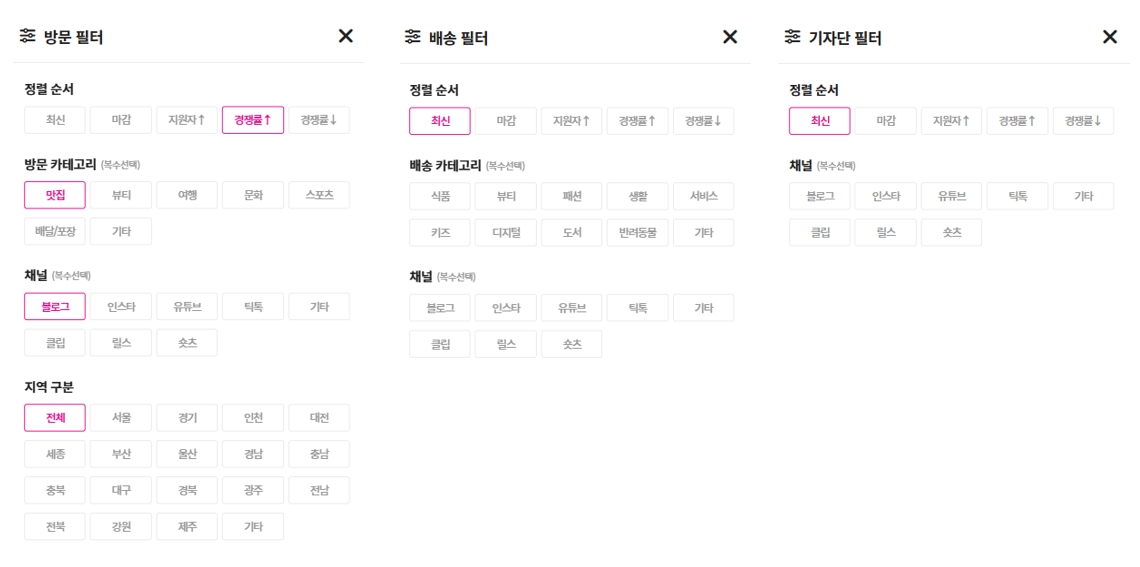Enable 유튜브 channel in 배송 필터

pyautogui.click(x=571, y=308)
